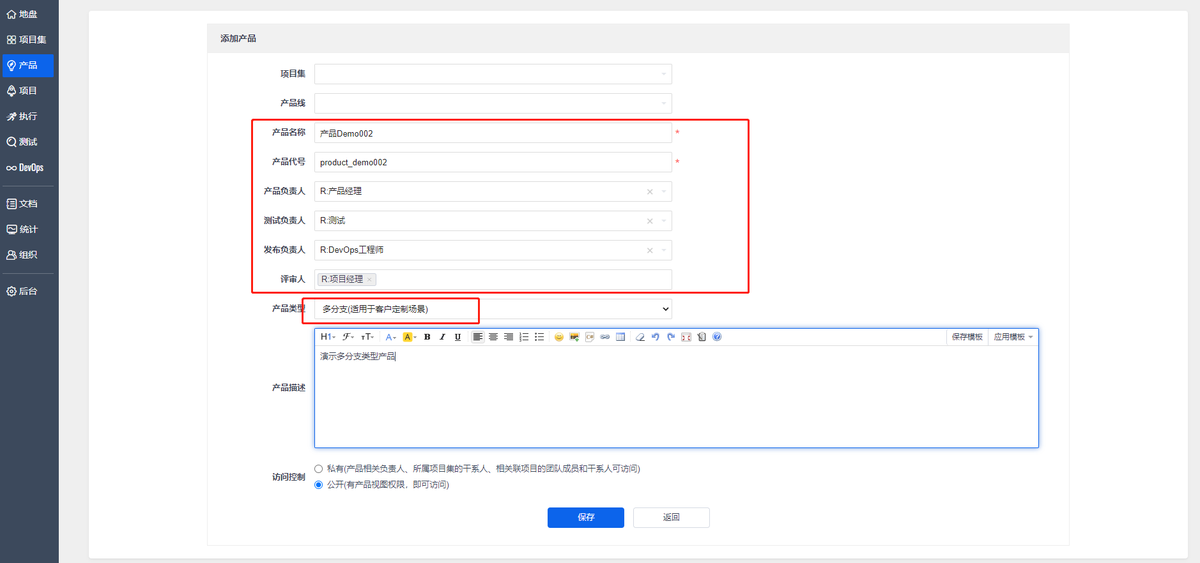Open 组织 in sidebar
Screen dimensions: 1200x563
click(x=27, y=255)
